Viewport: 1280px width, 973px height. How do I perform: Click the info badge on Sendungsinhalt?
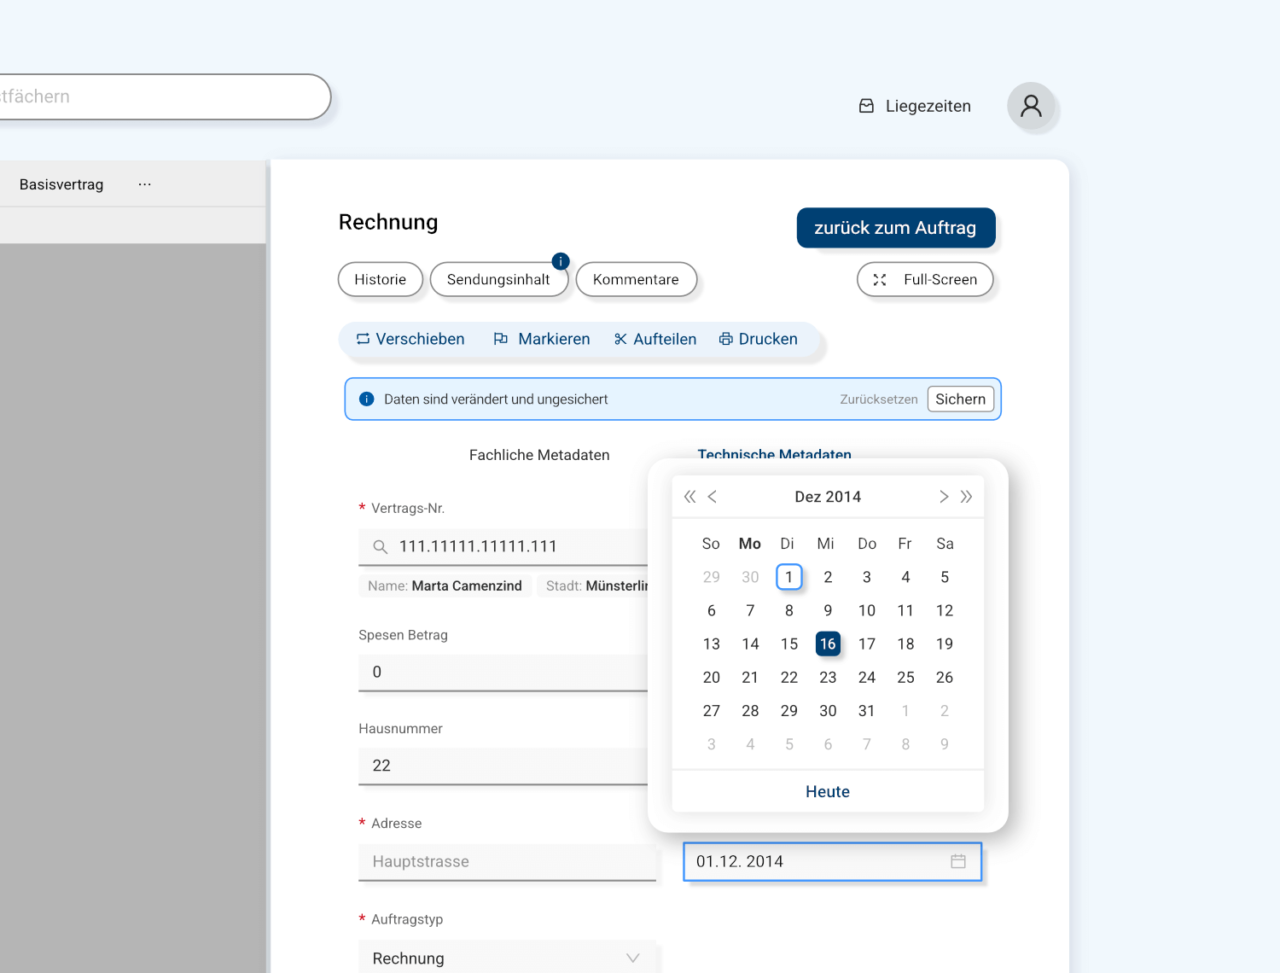[560, 261]
